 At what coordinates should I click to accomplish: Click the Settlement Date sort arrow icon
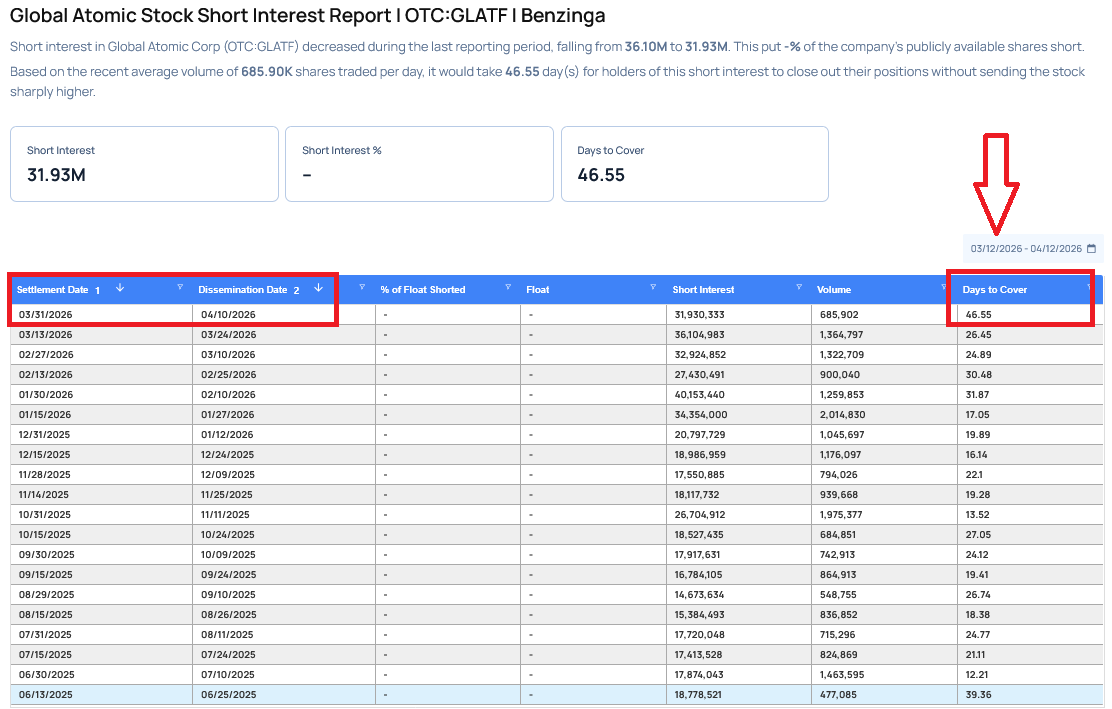[x=120, y=288]
